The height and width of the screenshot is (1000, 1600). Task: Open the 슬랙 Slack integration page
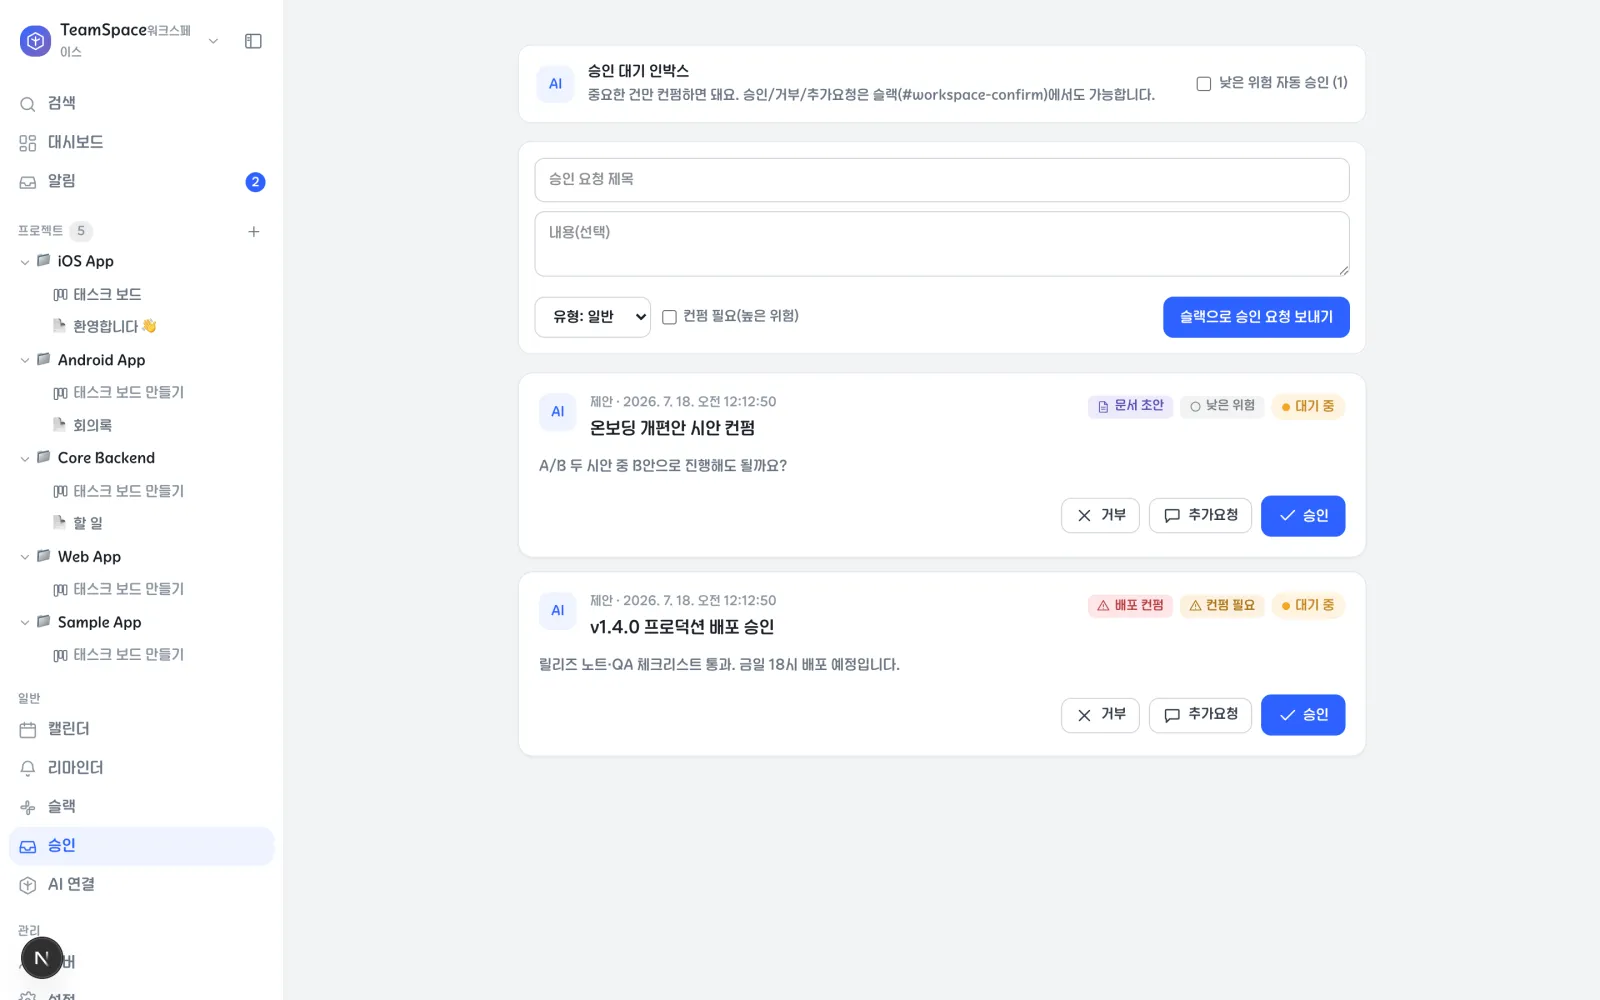tap(141, 807)
